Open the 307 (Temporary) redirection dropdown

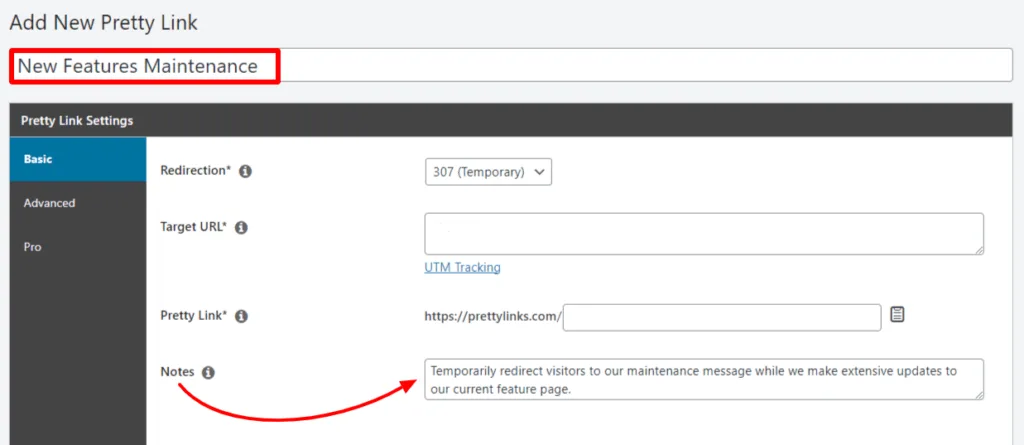[488, 172]
